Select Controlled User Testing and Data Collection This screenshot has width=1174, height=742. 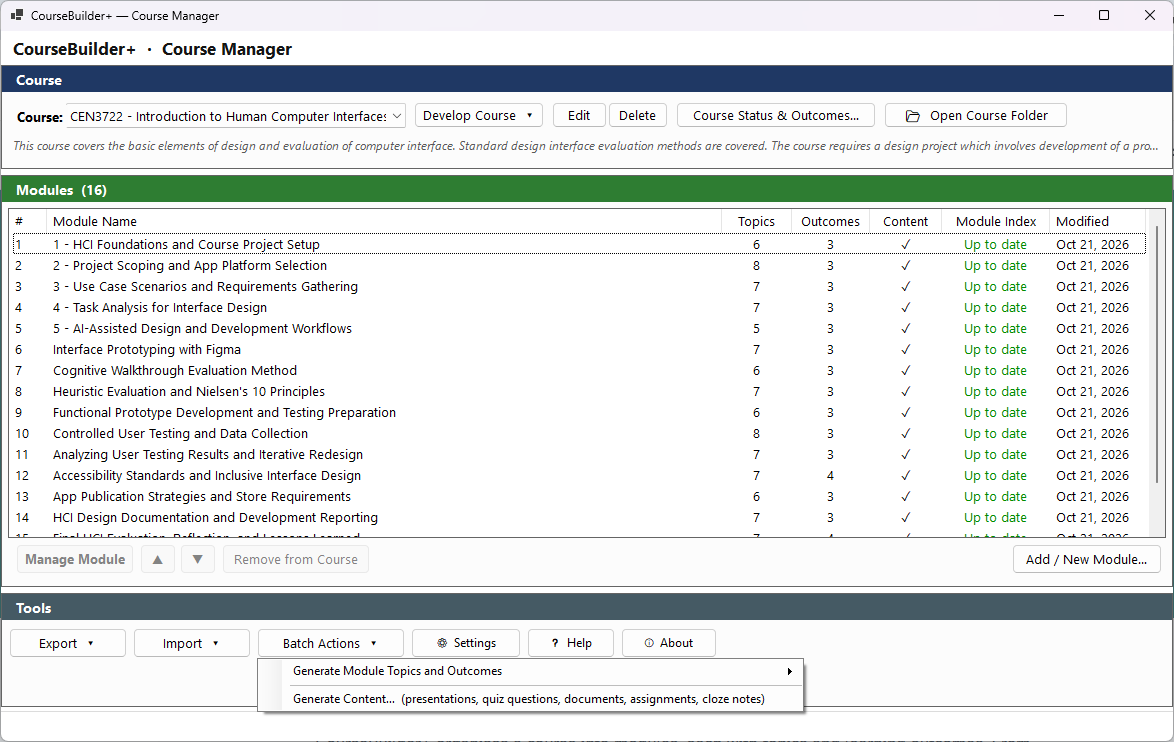tap(579, 433)
